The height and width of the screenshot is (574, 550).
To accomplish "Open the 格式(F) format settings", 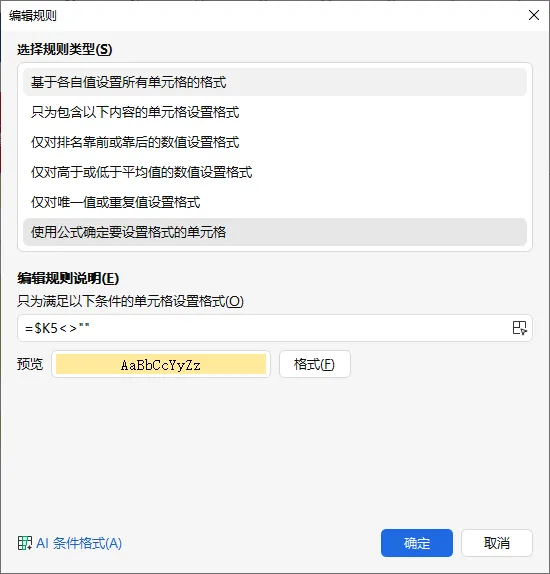I will 315,364.
